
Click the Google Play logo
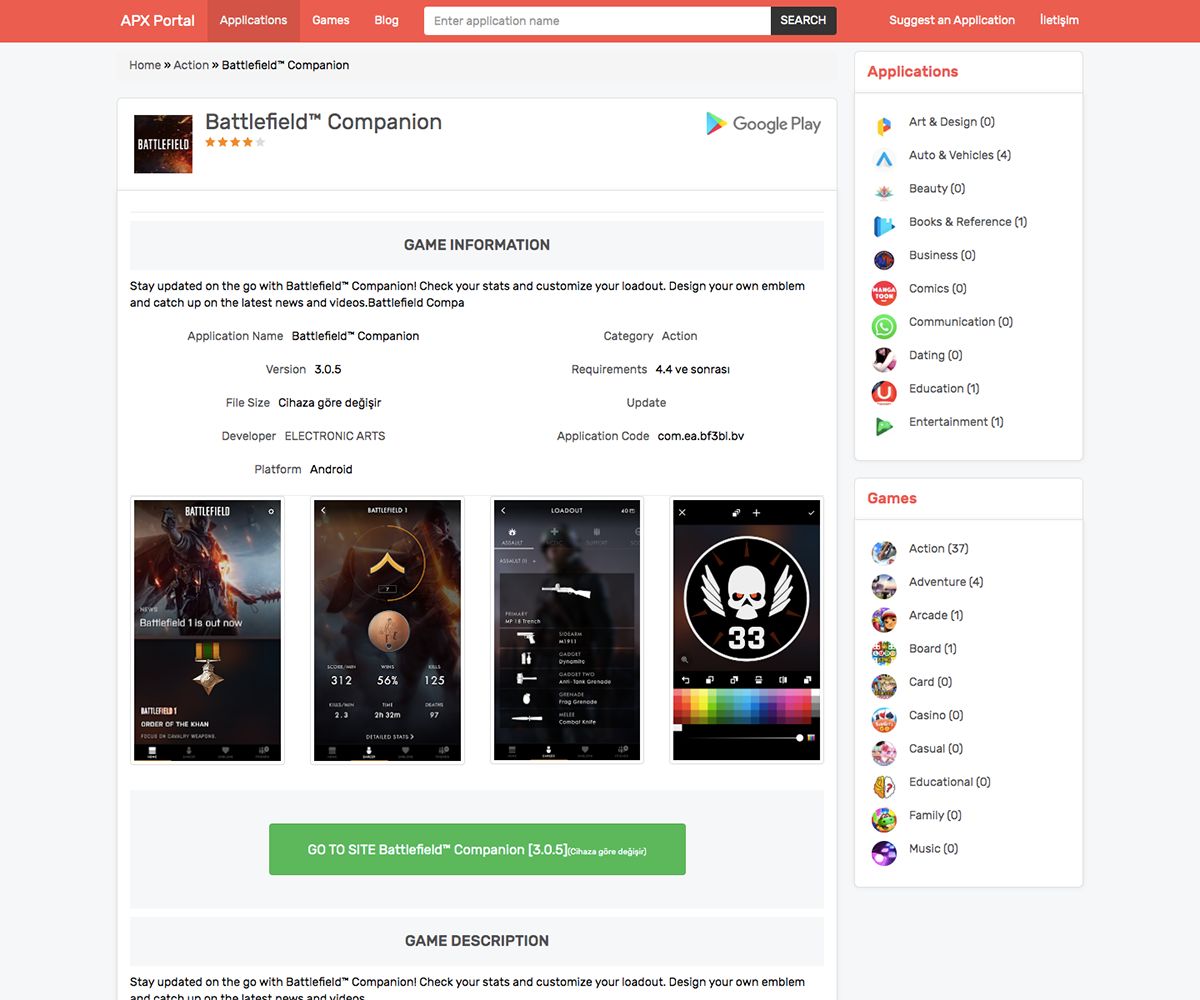point(763,124)
